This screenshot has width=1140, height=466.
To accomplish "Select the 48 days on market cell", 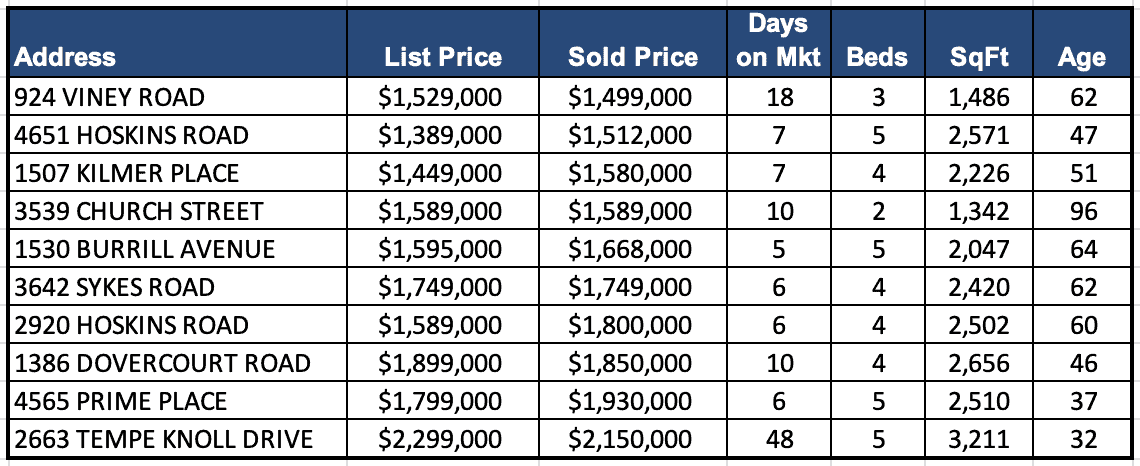I will (778, 439).
